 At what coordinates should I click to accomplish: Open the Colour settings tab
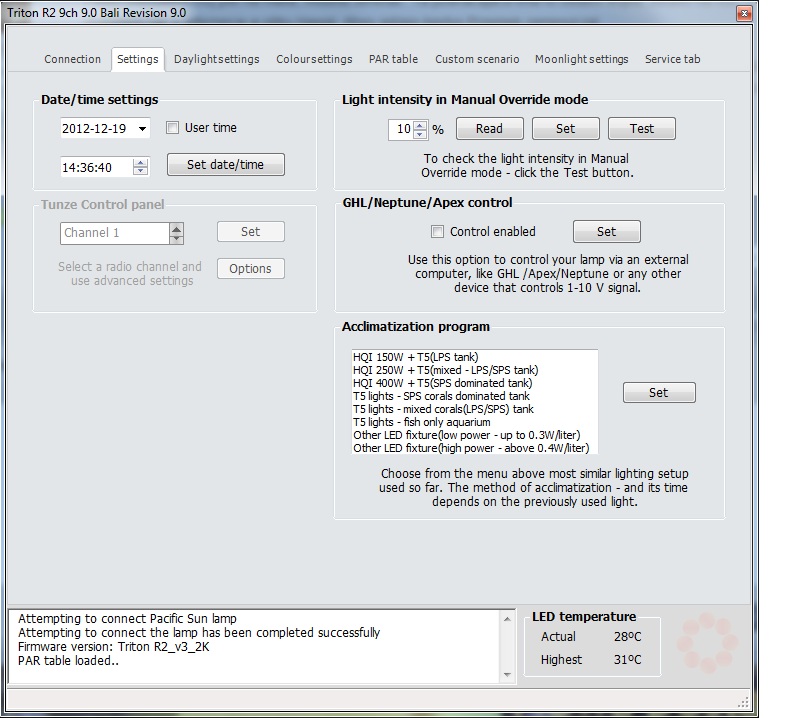[314, 59]
